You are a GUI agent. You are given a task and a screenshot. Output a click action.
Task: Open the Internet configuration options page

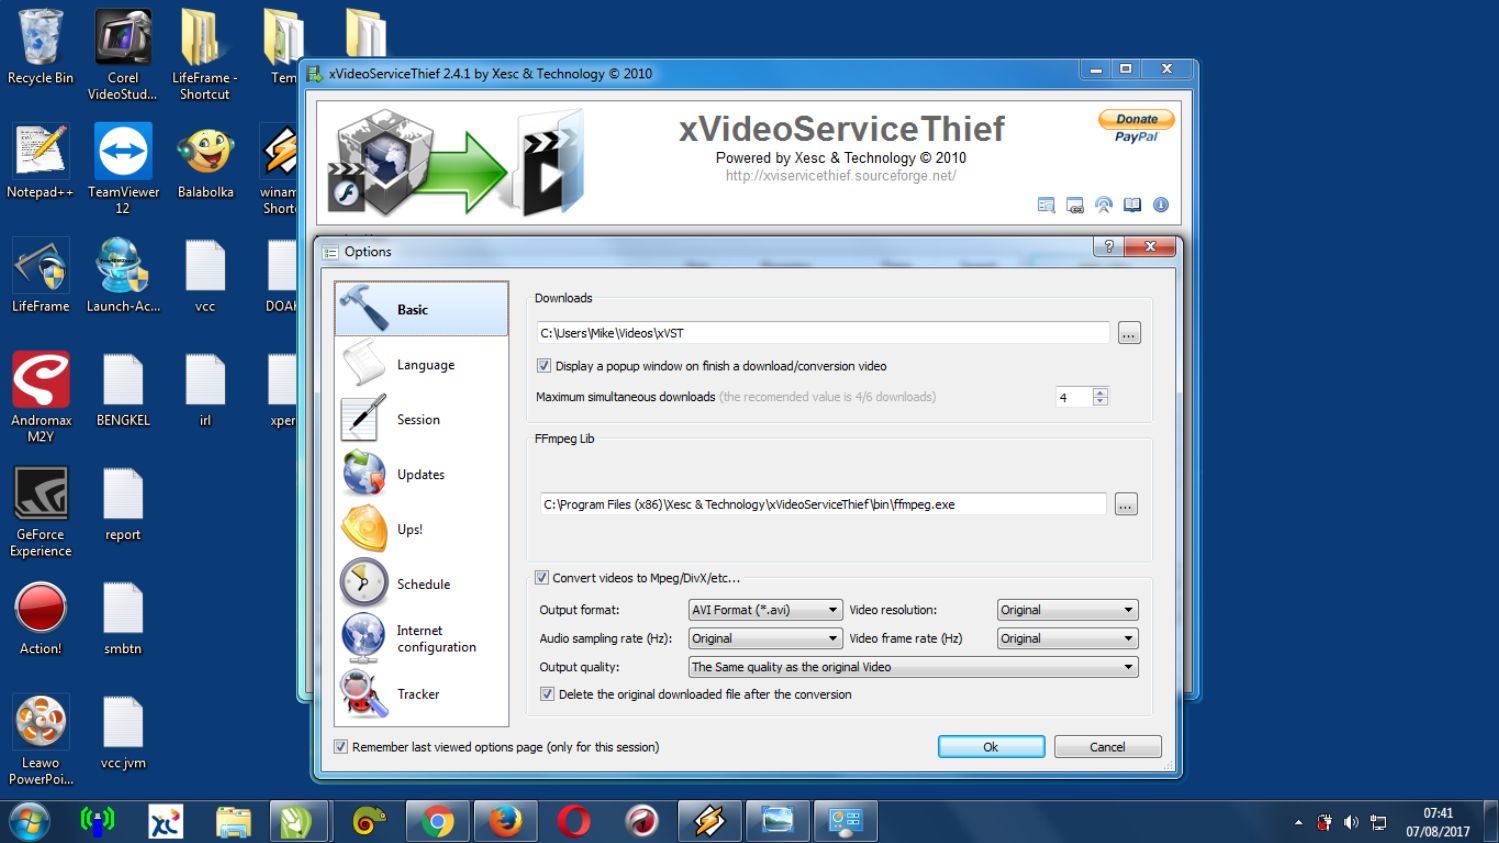421,639
